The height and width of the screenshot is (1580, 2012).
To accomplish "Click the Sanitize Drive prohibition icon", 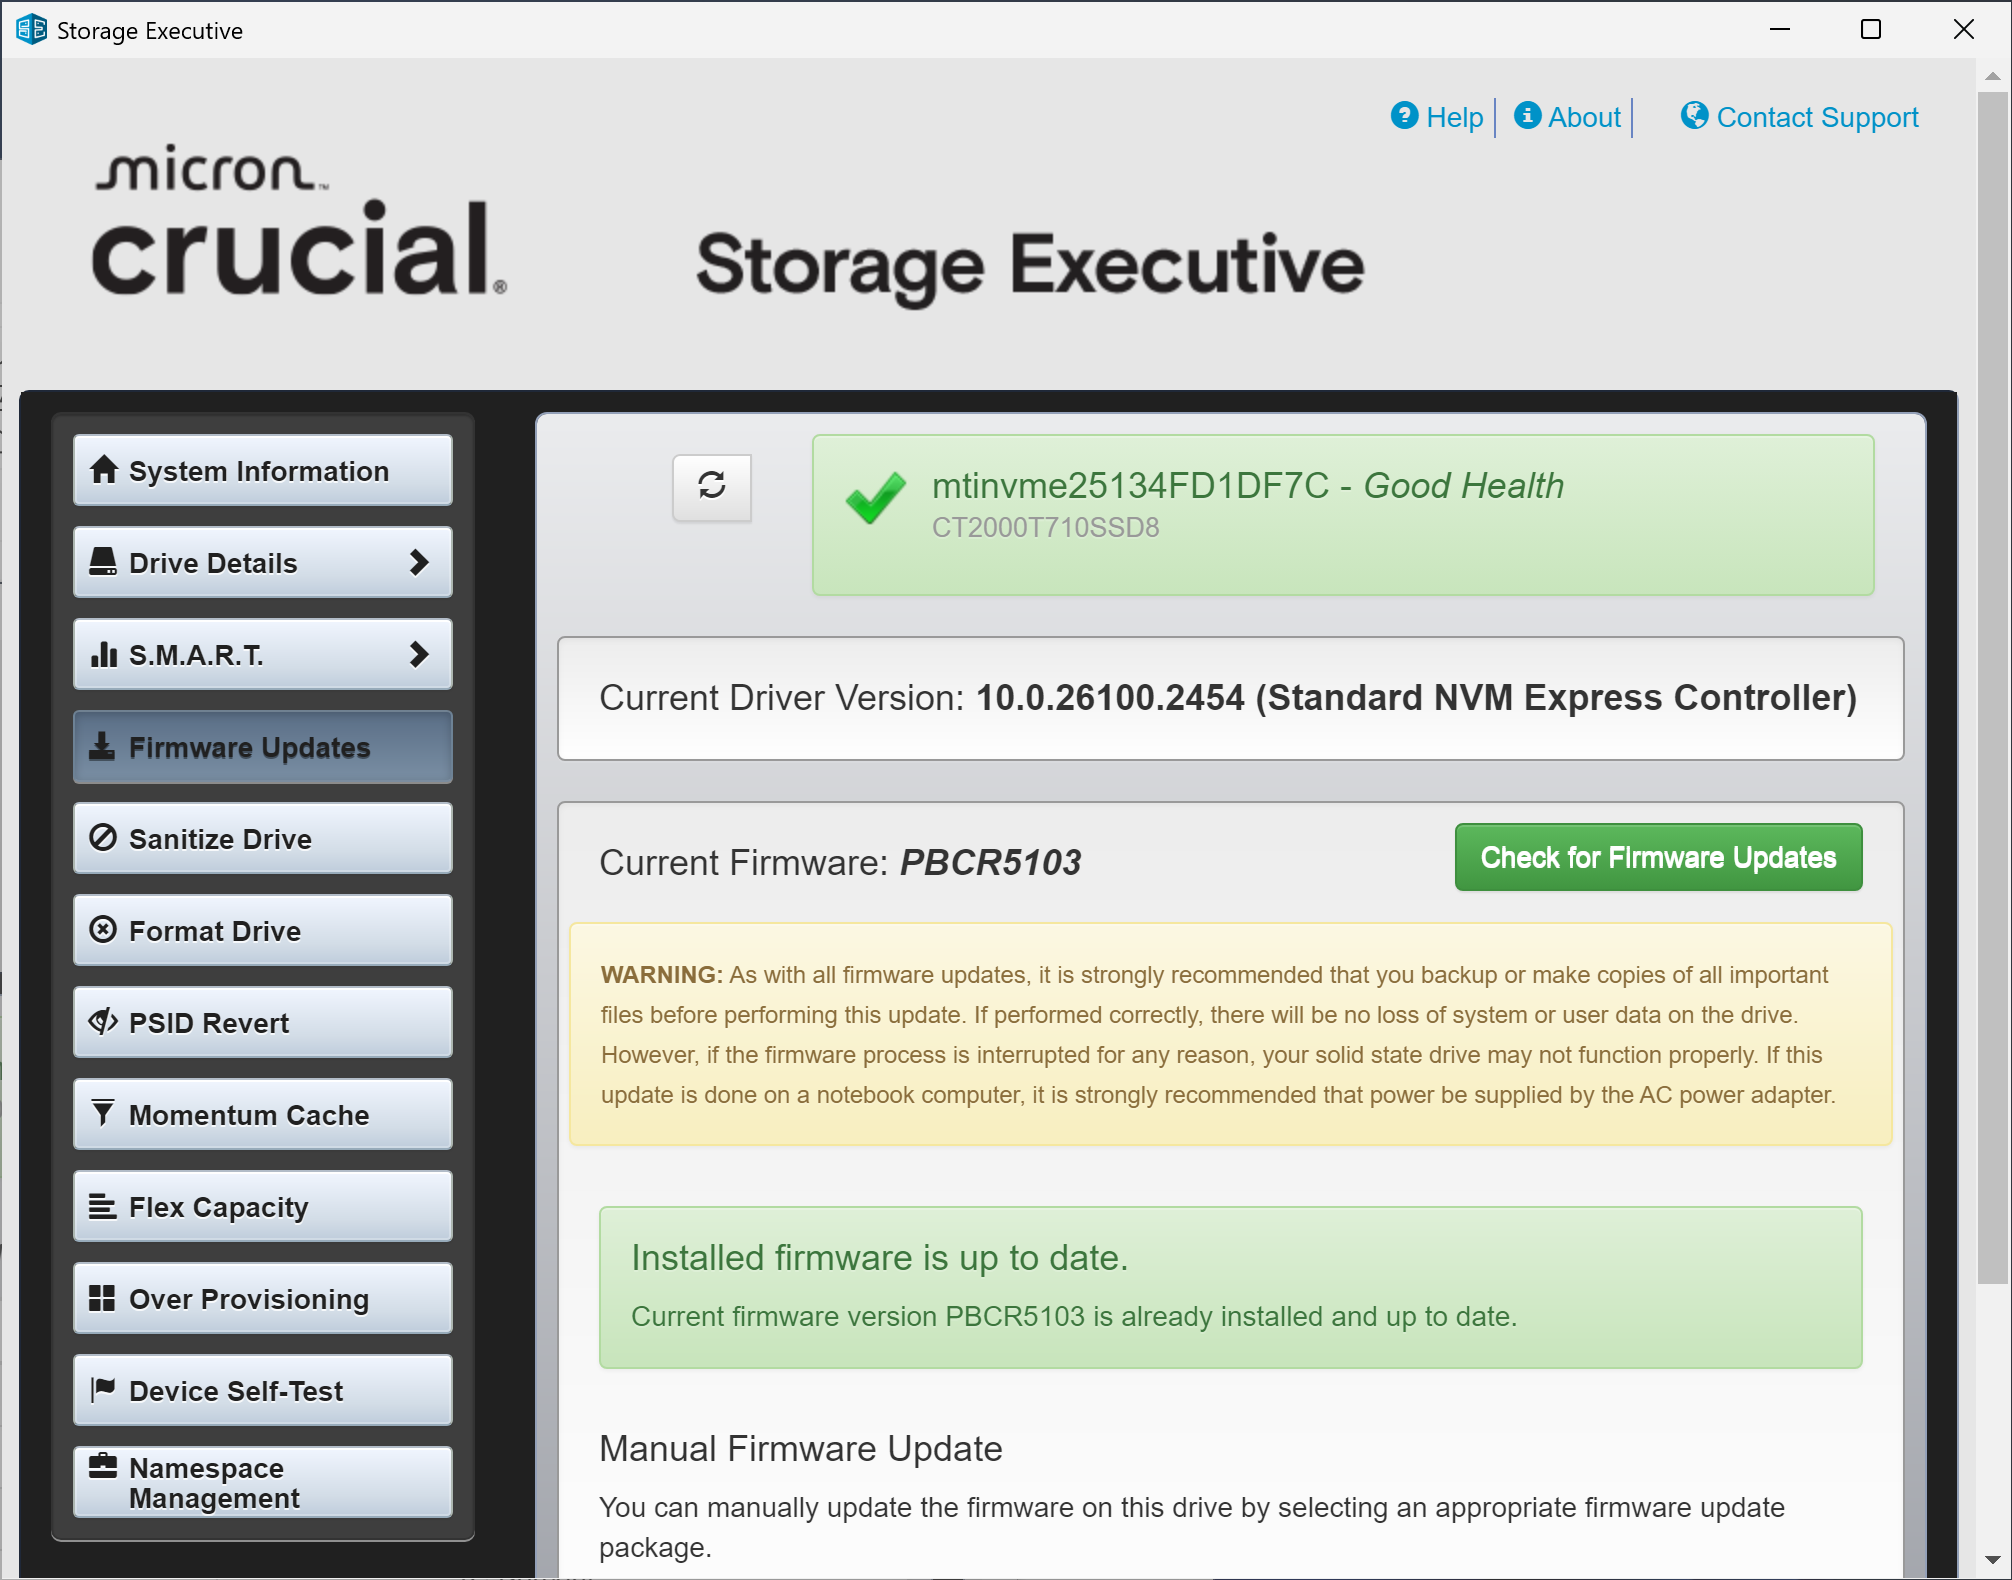I will point(103,838).
